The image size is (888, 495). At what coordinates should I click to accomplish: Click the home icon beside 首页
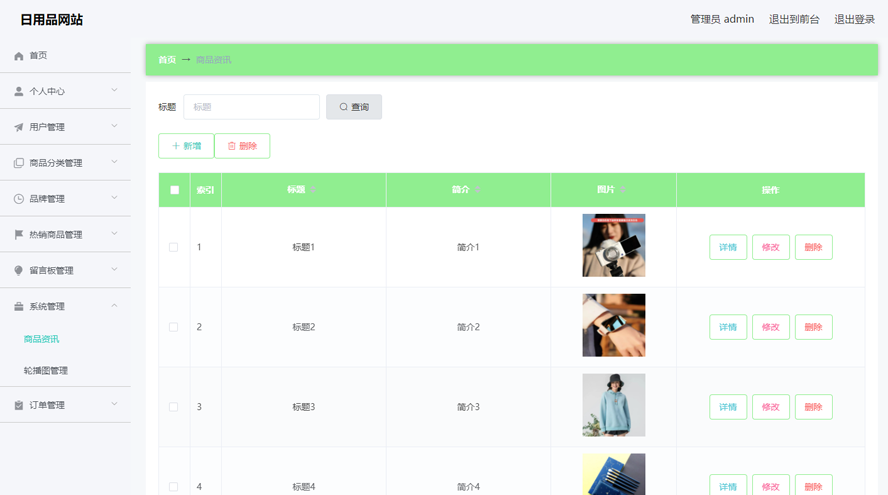(19, 56)
